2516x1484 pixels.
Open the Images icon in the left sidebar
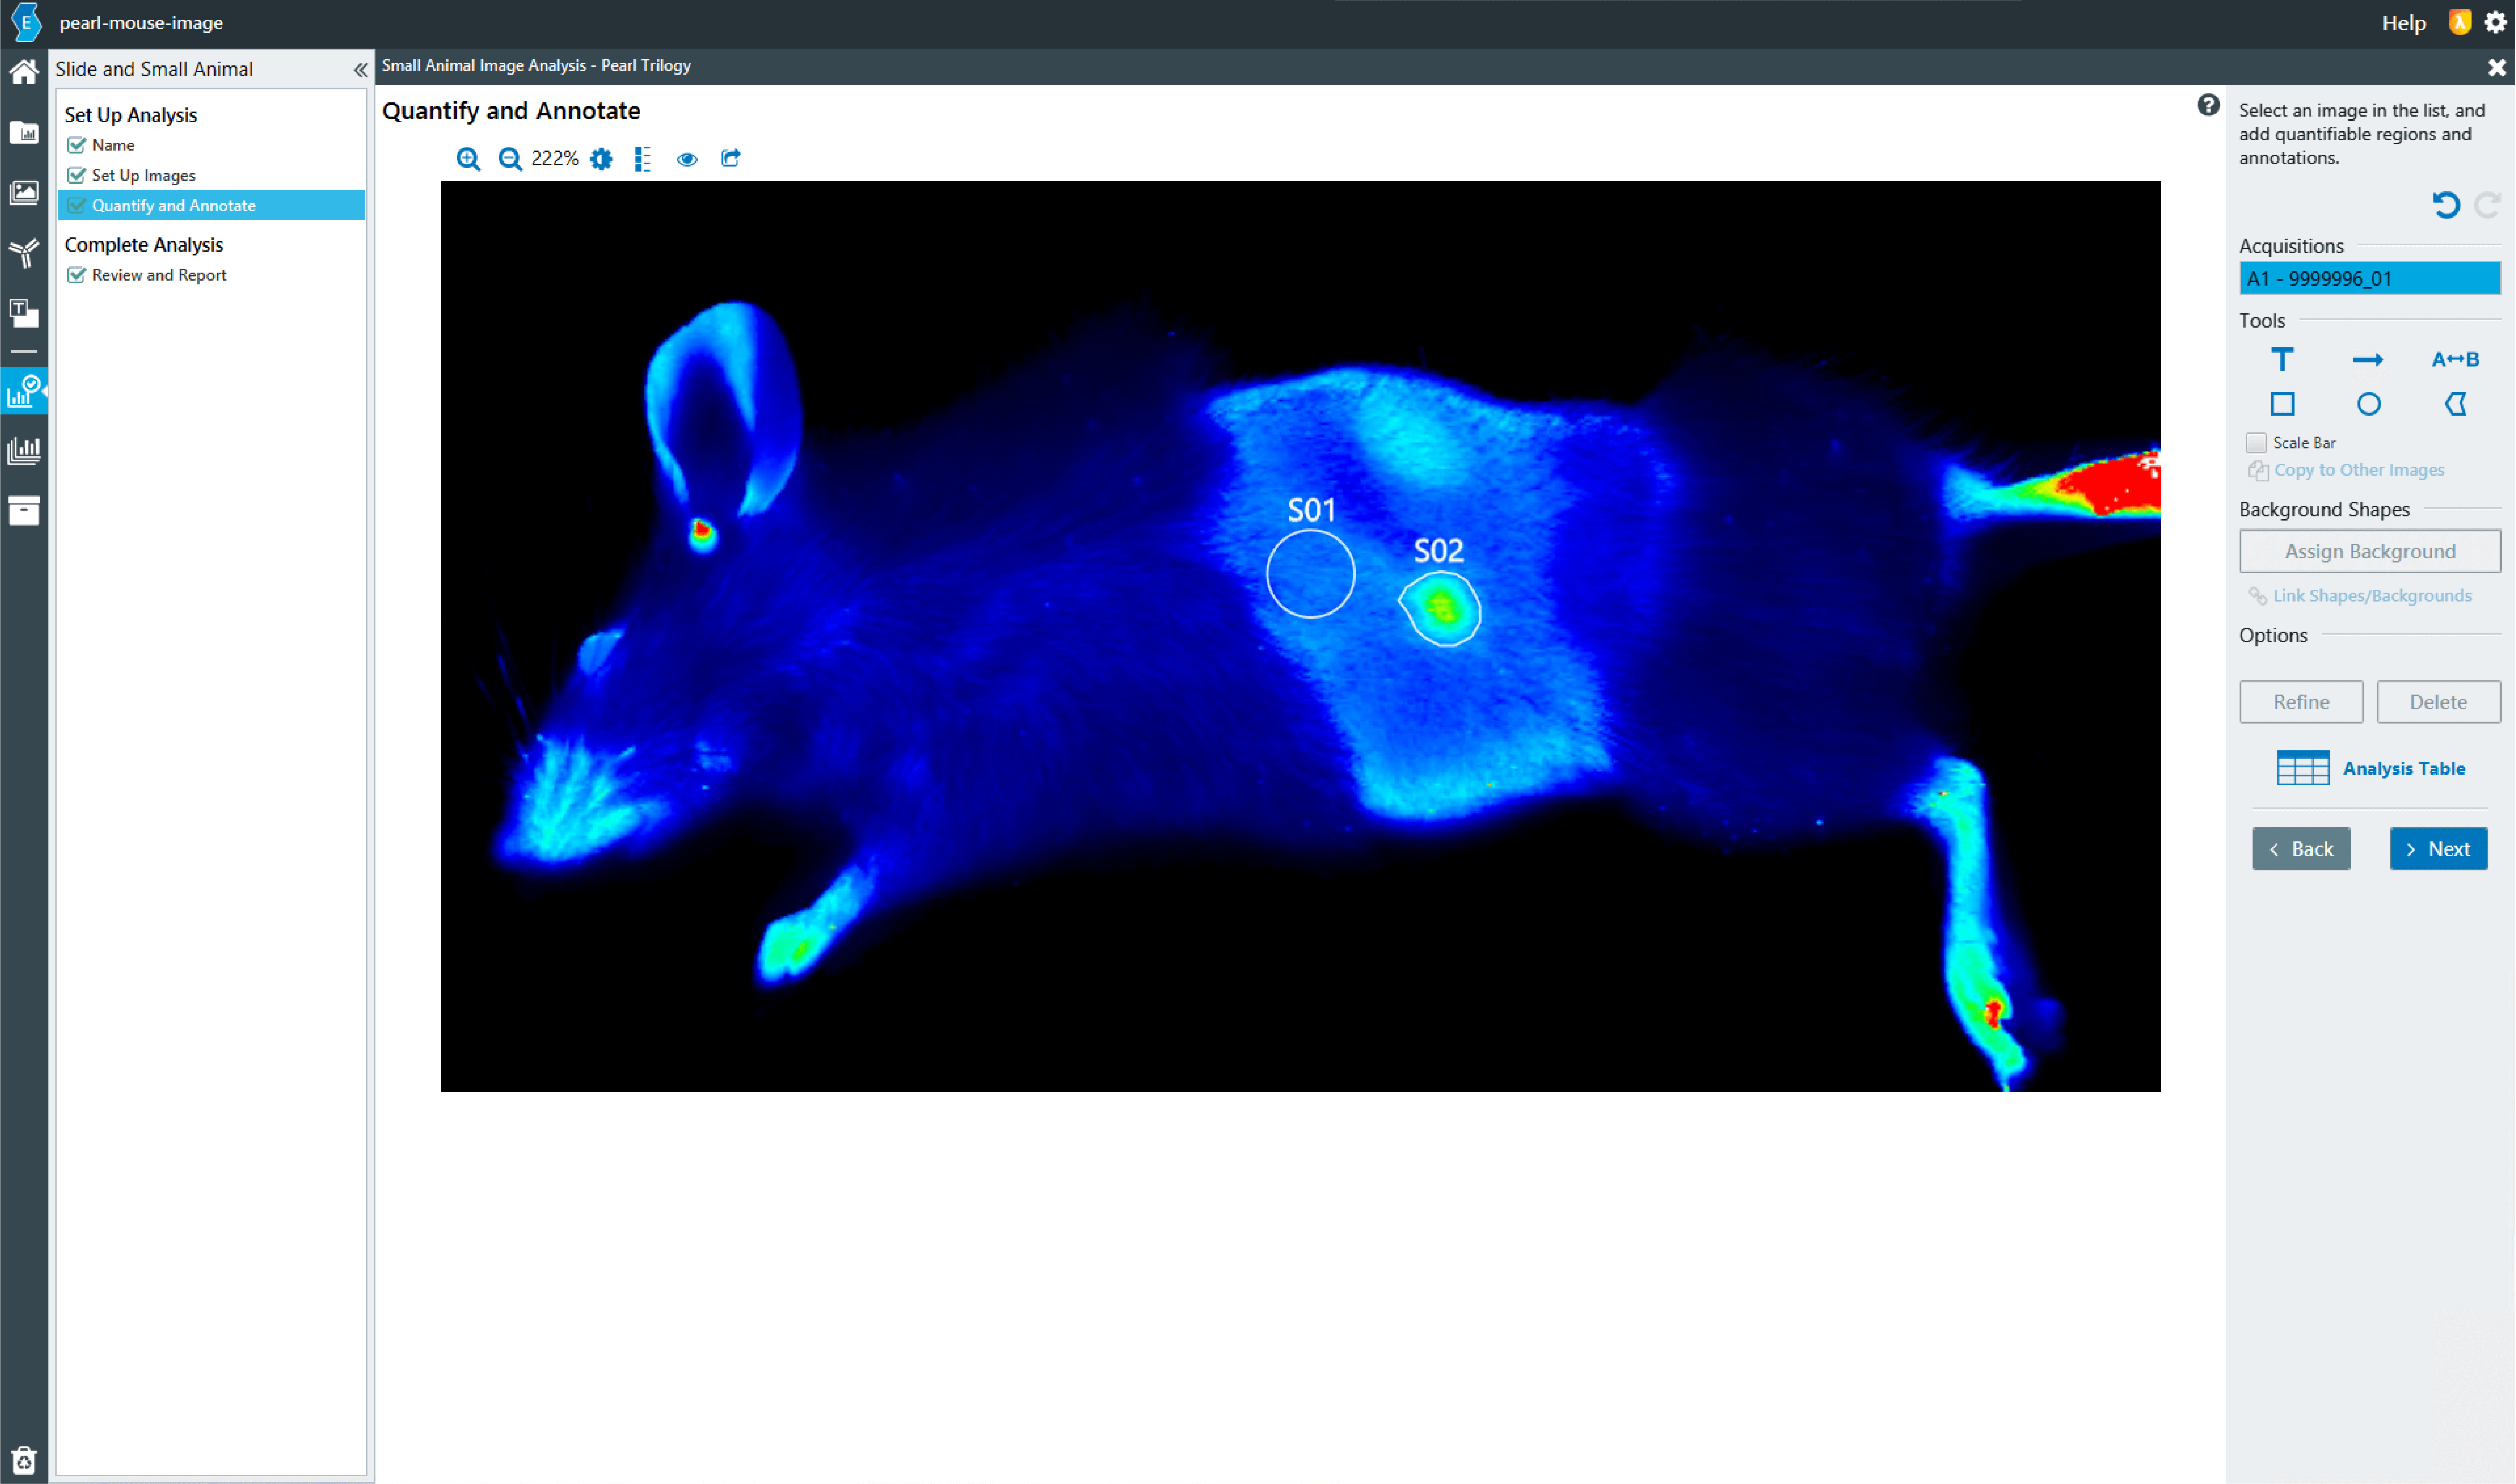pos(23,192)
